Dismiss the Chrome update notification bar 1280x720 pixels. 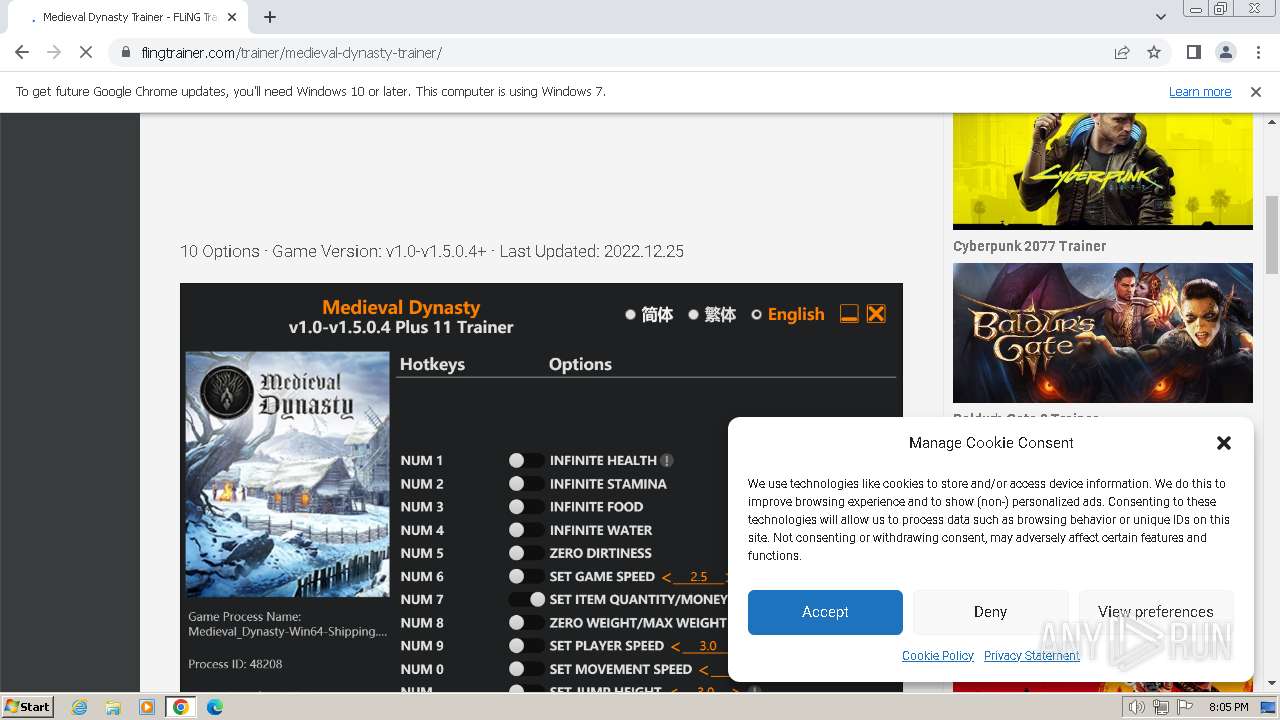coord(1256,92)
